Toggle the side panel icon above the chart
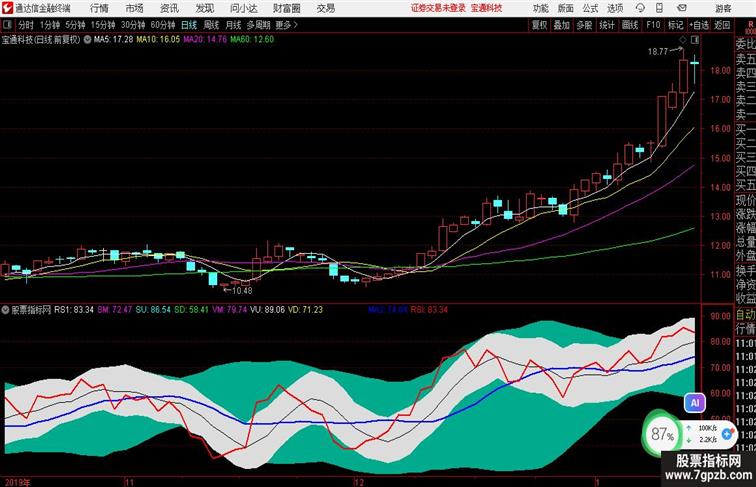756x487 pixels. coord(695,40)
